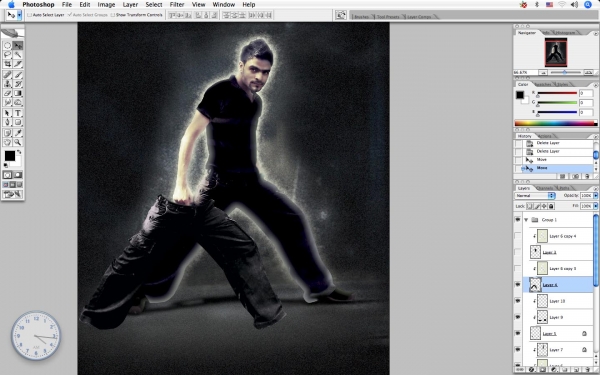The image size is (600, 375).
Task: Select the Eraser tool
Action: [x=7, y=93]
